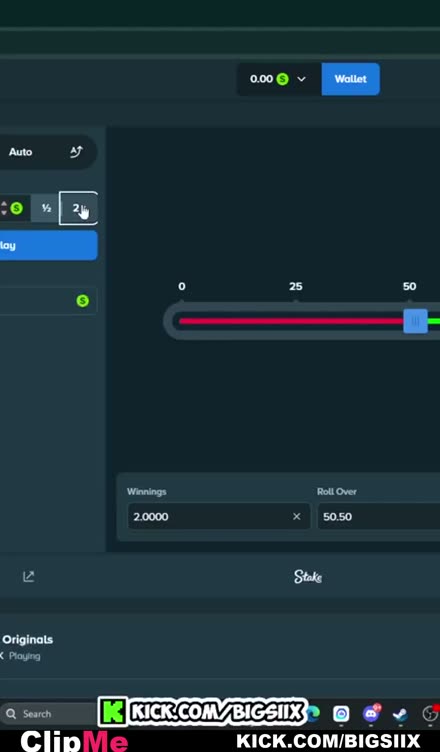Image resolution: width=440 pixels, height=752 pixels.
Task: Click the Windows taskbar Search box
Action: tap(48, 714)
